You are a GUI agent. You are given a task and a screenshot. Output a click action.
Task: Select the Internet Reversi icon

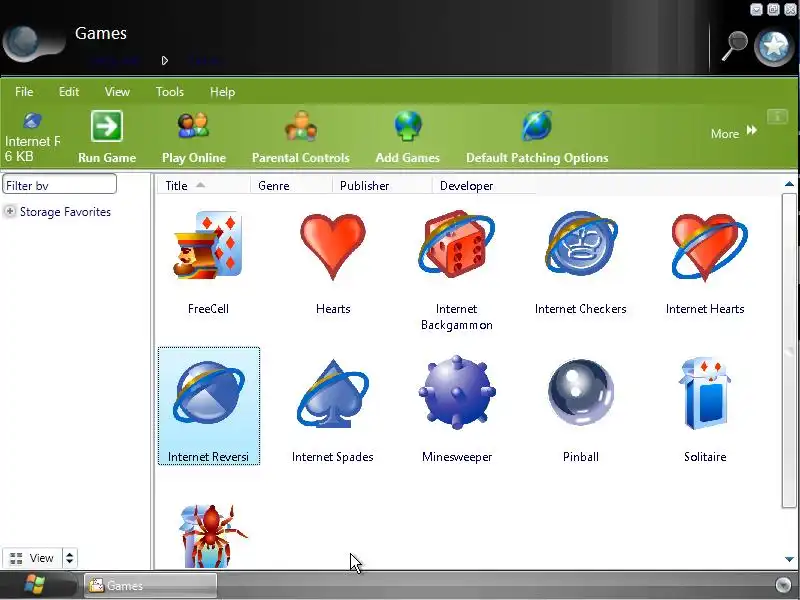[209, 393]
